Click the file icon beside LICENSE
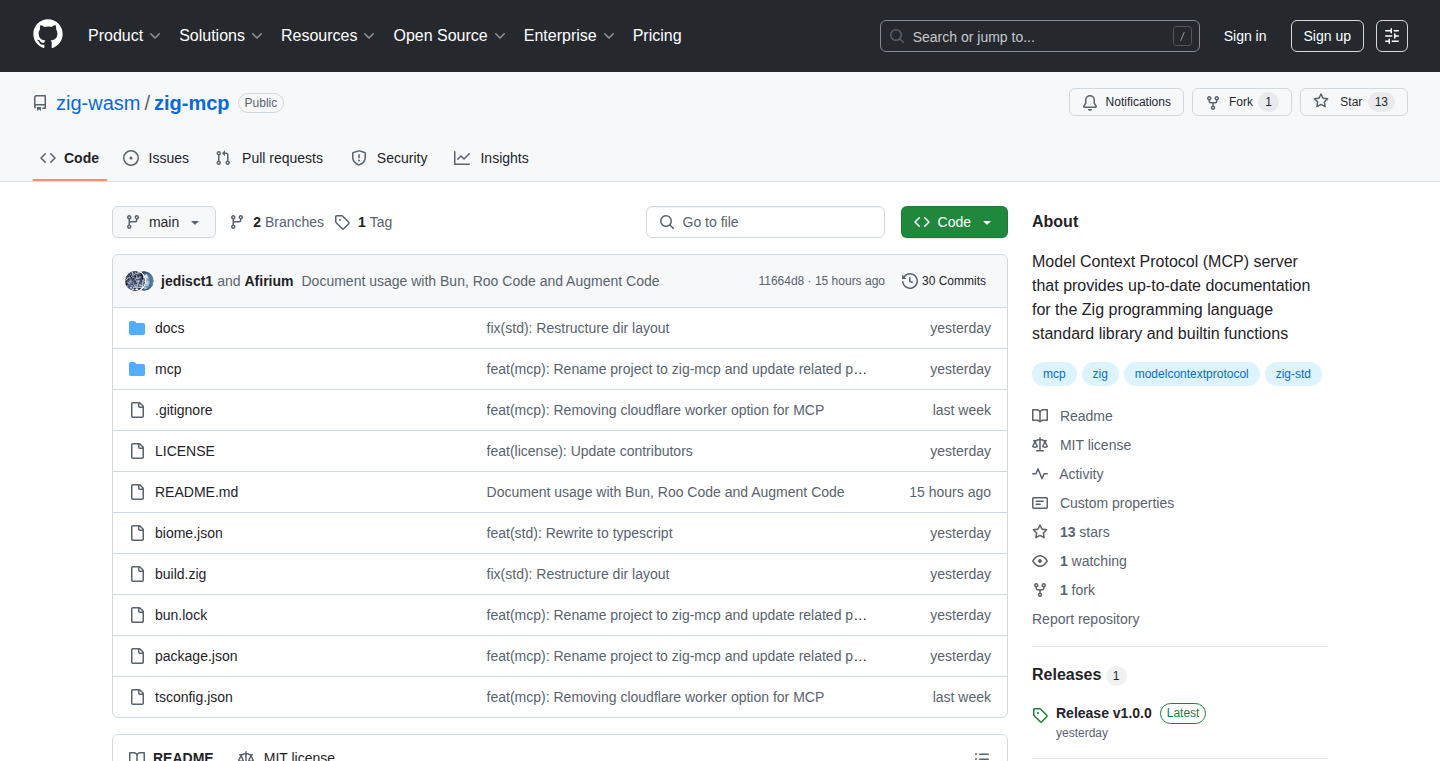 pos(137,451)
